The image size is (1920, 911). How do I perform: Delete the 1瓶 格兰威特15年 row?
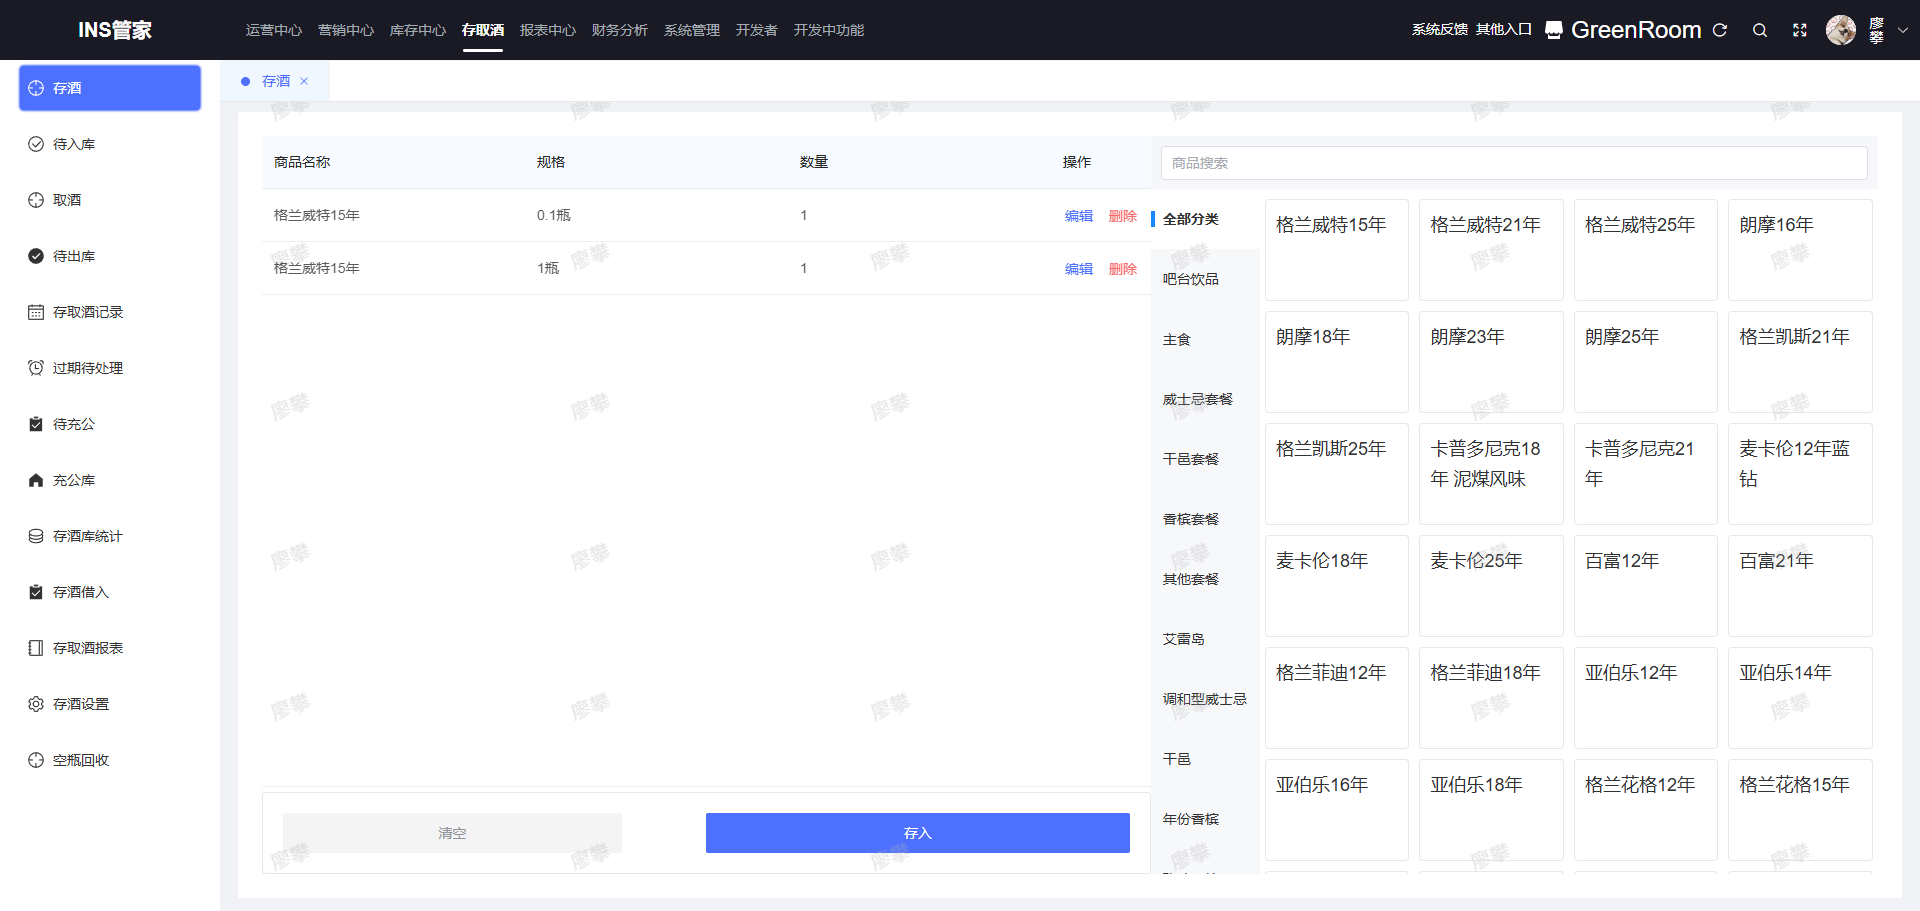[1123, 269]
